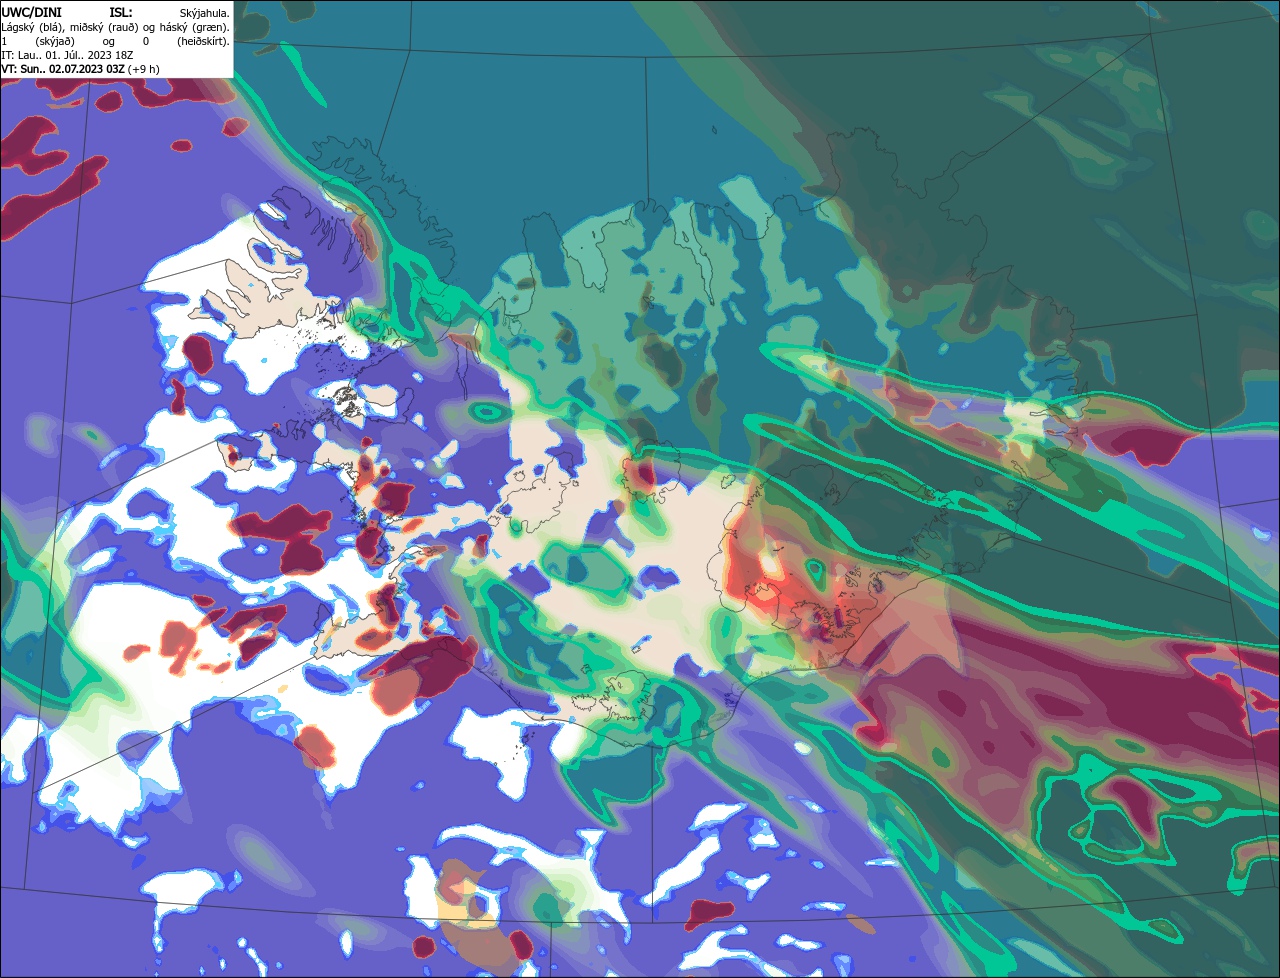Click the 'UWC/DINI' model label

(x=32, y=13)
